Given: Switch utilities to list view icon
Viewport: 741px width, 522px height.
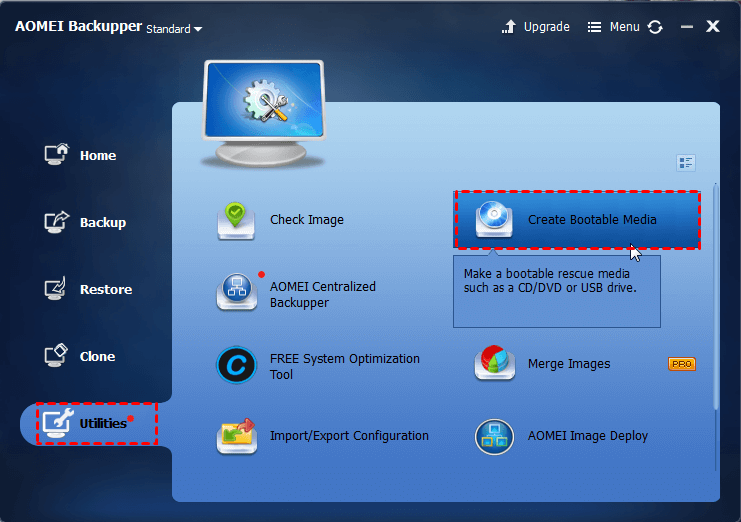Looking at the screenshot, I should [685, 163].
